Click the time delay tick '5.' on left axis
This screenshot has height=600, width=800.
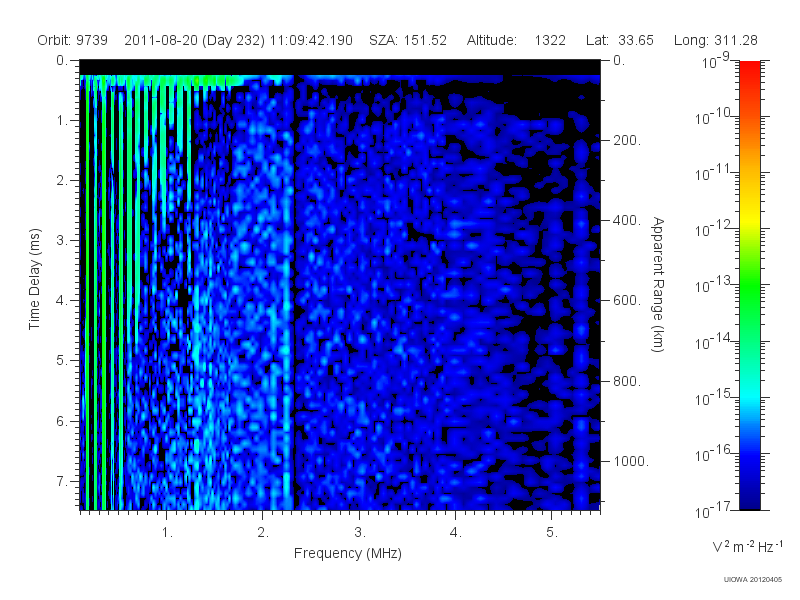pyautogui.click(x=62, y=361)
